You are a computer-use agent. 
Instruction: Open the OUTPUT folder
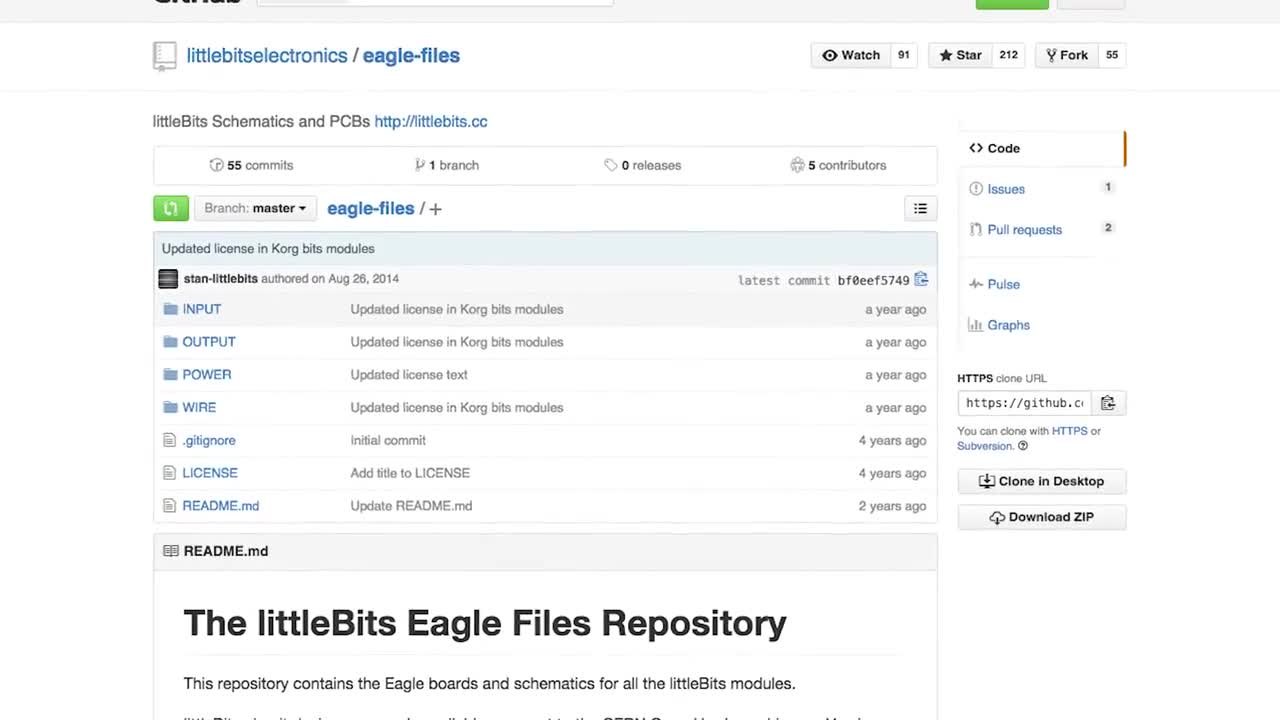[209, 342]
